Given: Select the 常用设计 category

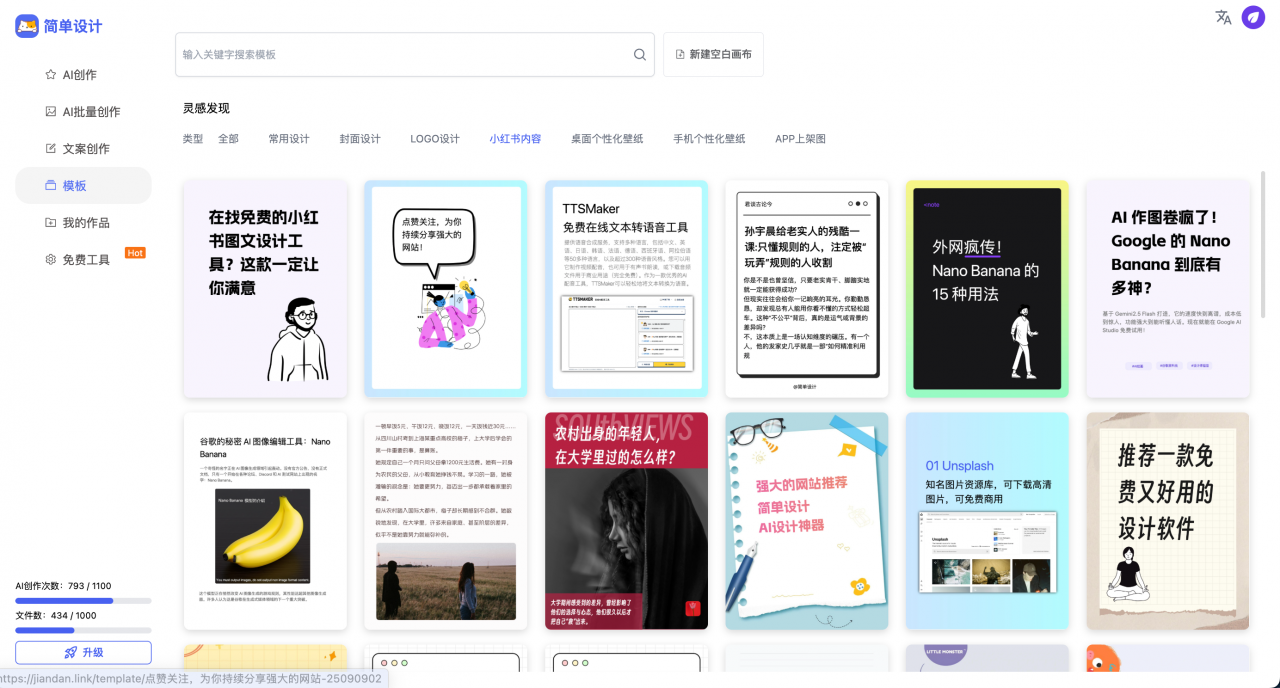Looking at the screenshot, I should click(x=289, y=139).
